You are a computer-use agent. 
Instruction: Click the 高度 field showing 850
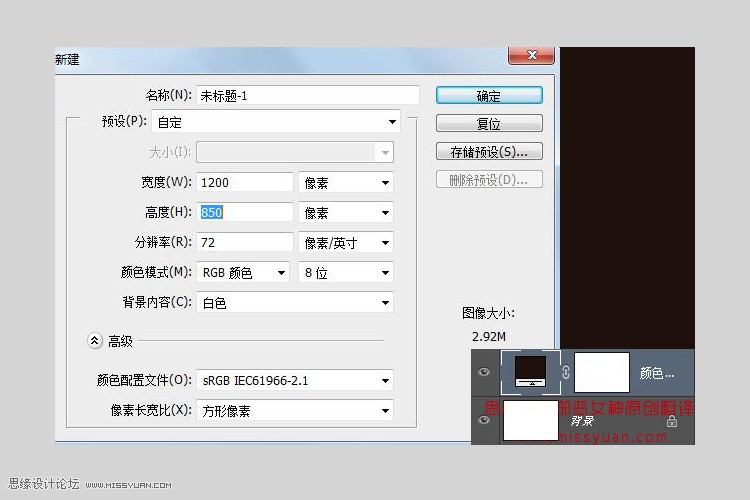tap(244, 212)
